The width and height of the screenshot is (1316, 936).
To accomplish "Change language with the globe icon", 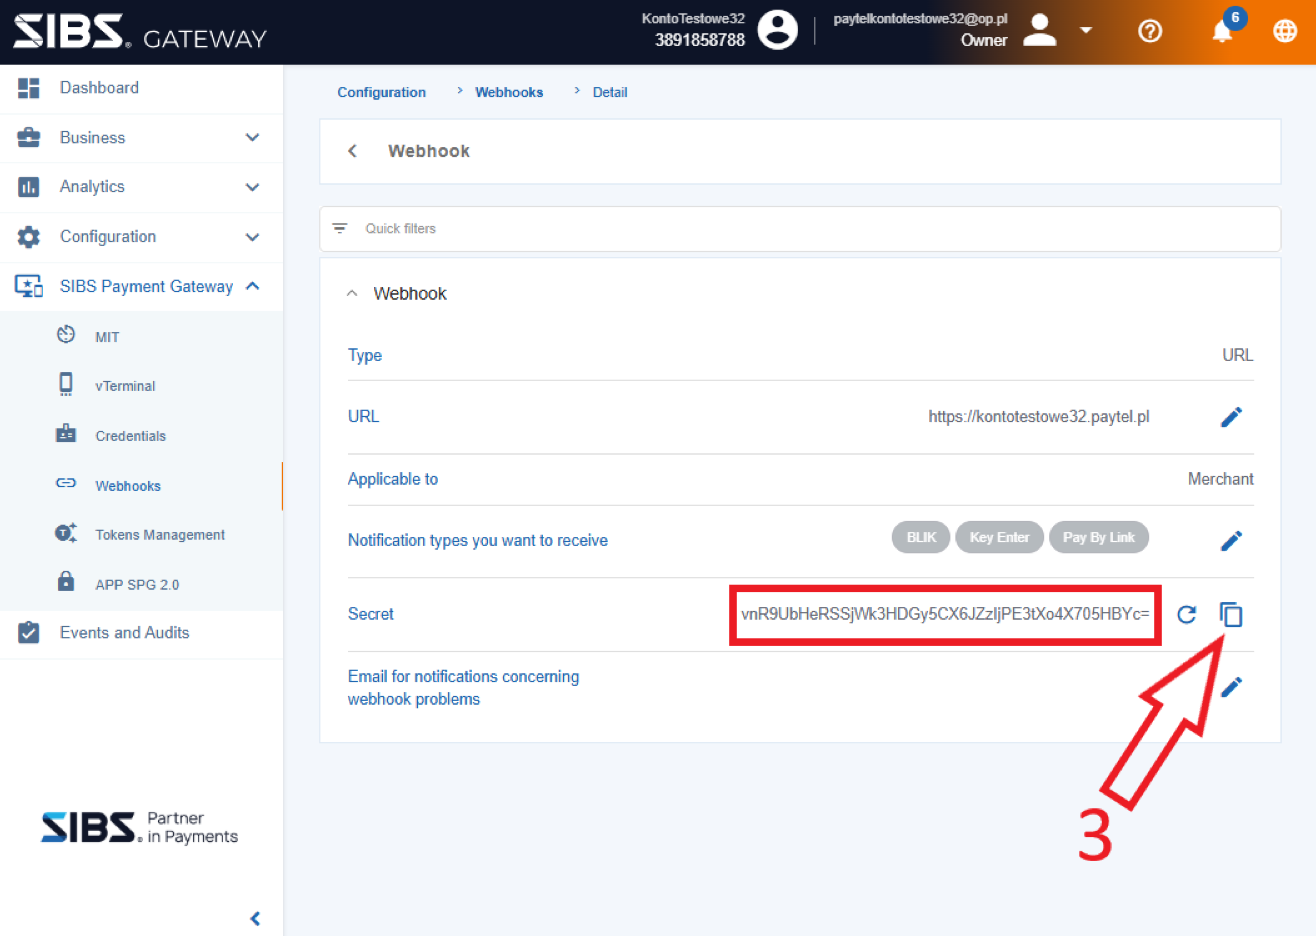I will pos(1285,32).
